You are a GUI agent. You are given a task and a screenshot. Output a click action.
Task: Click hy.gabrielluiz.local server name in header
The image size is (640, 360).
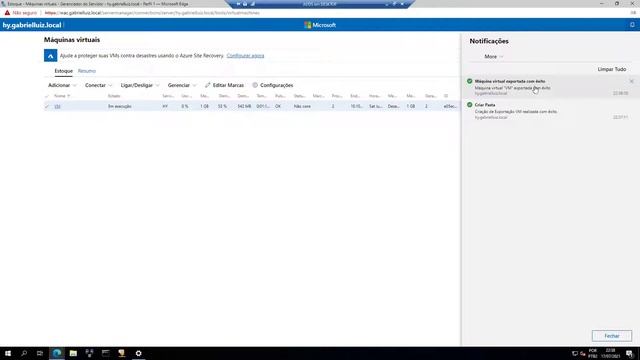pyautogui.click(x=32, y=25)
